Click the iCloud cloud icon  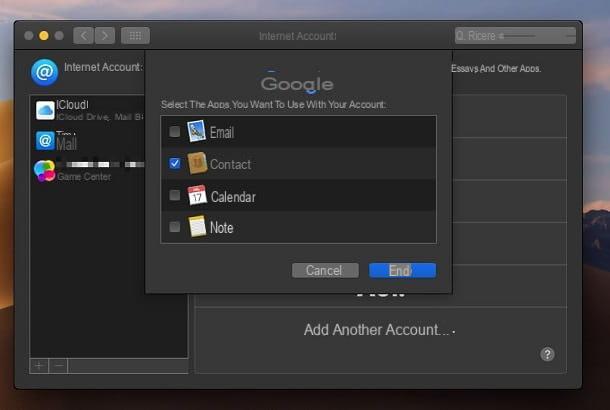(x=45, y=110)
